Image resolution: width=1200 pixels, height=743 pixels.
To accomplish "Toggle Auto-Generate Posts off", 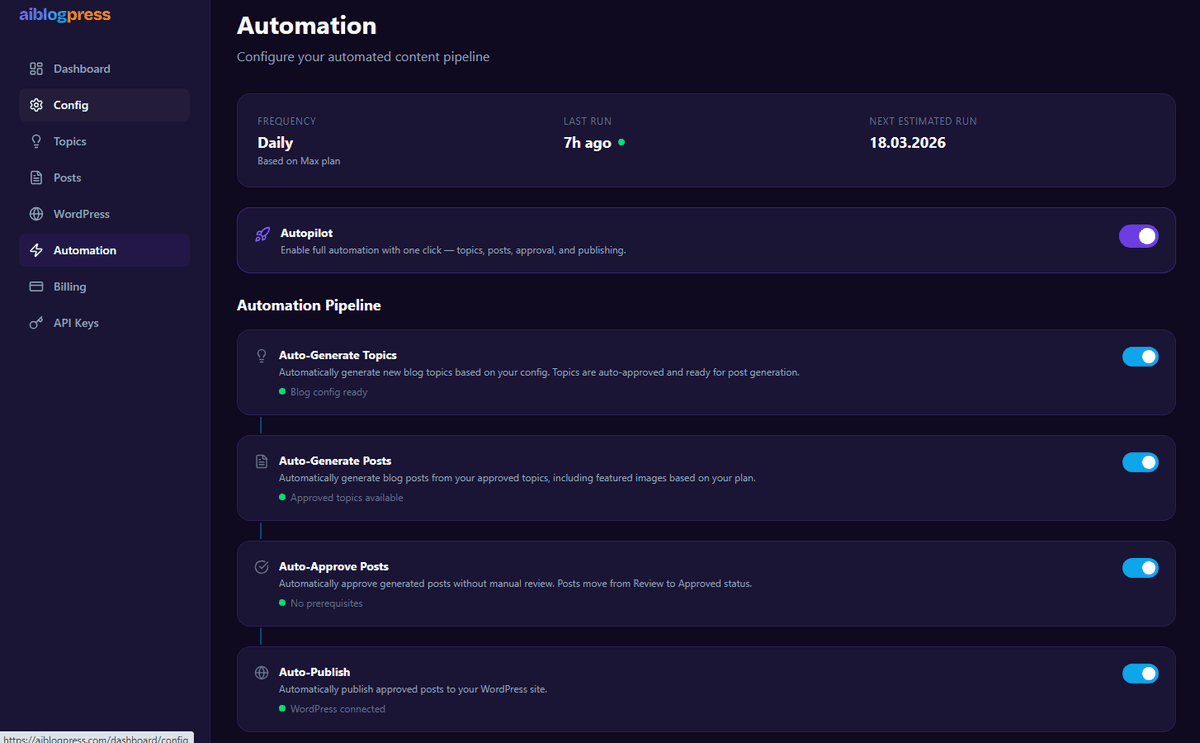I will [x=1140, y=462].
